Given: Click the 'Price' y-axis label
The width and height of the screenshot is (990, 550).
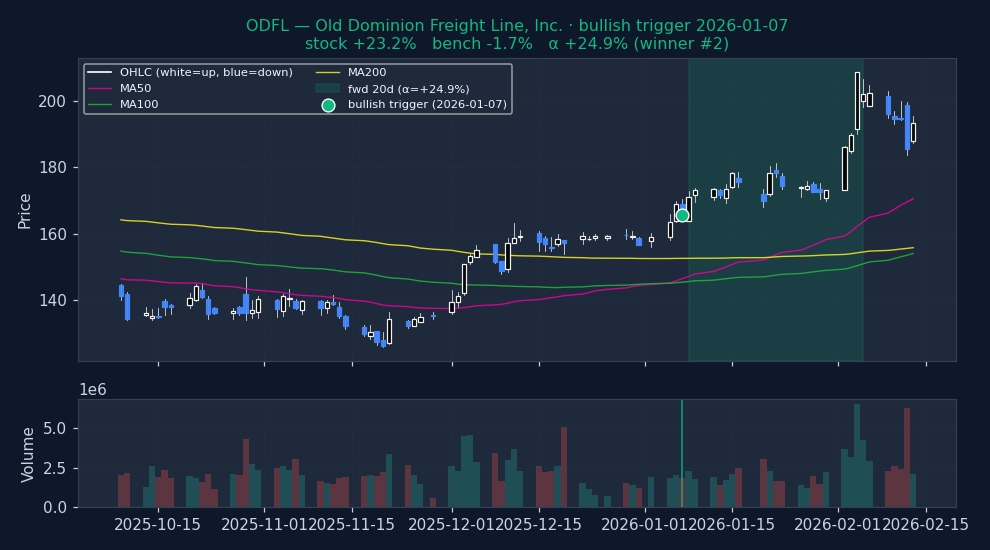Looking at the screenshot, I should 25,210.
